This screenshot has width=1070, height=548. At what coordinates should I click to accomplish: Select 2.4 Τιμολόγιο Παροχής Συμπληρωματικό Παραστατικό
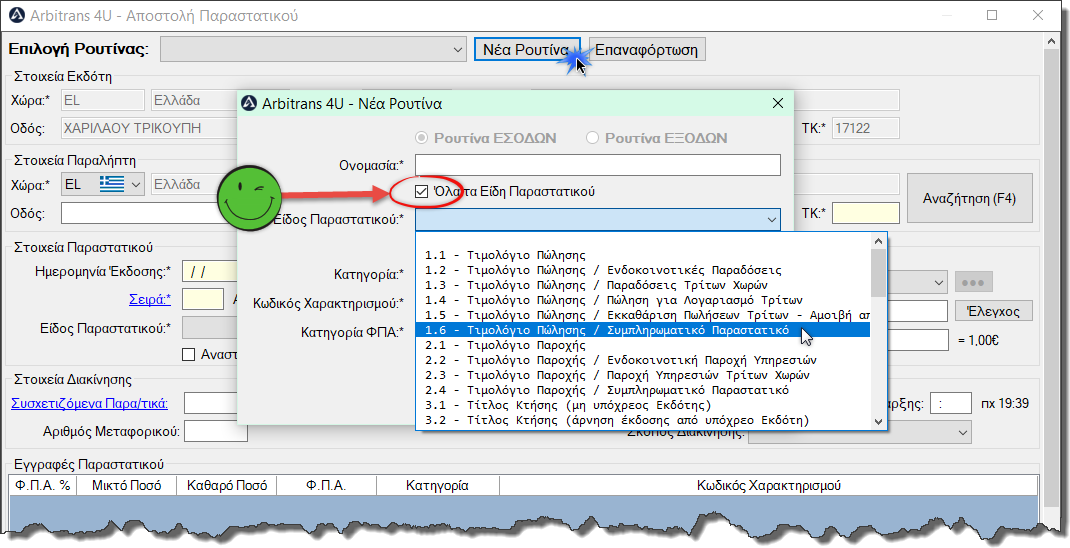642,390
